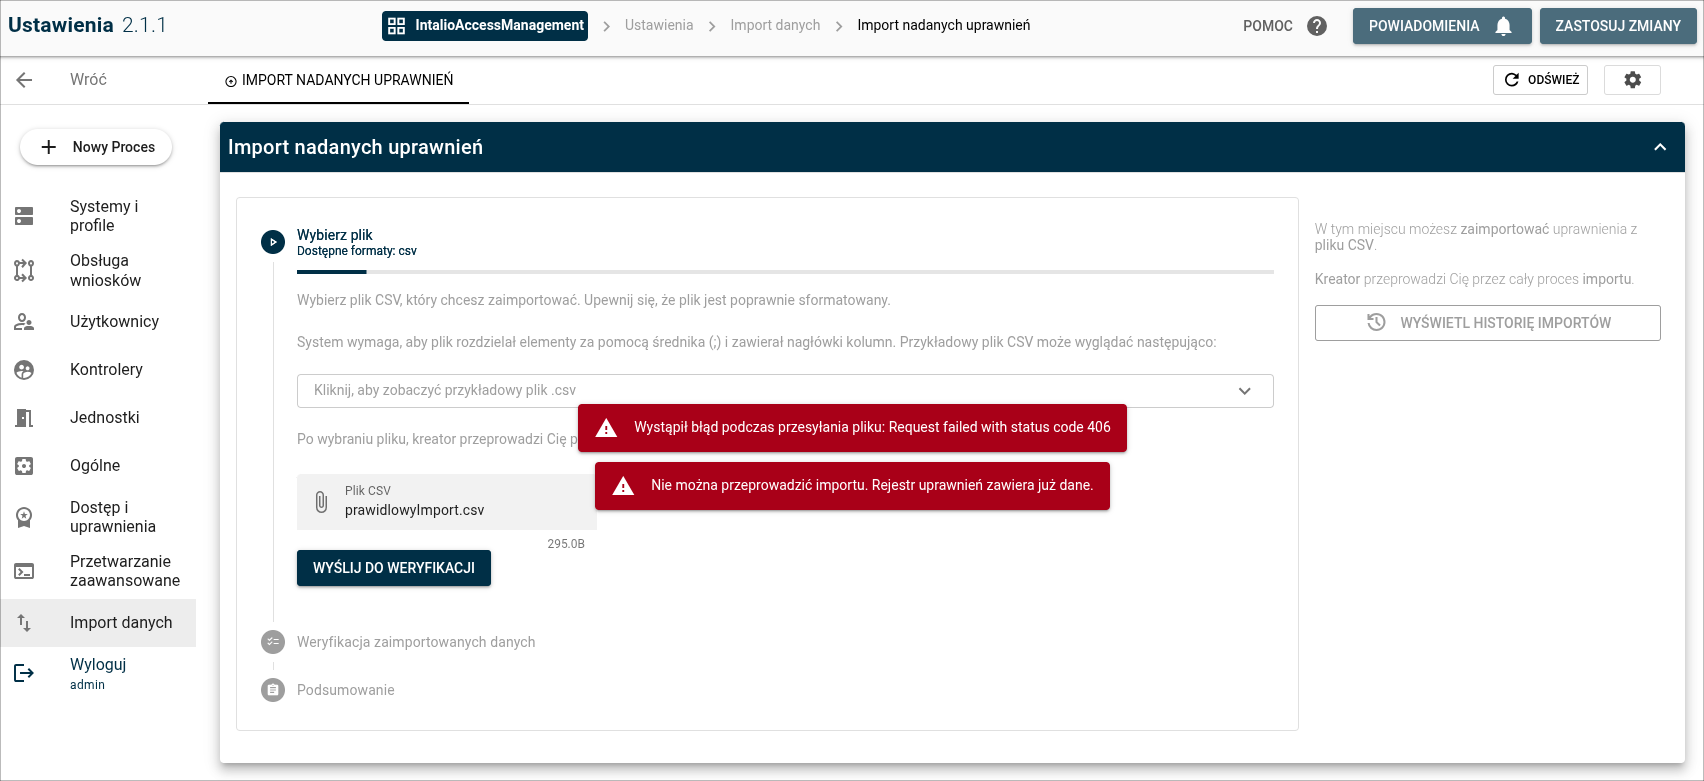This screenshot has height=781, width=1704.
Task: Open Systemy i profile sidebar icon
Action: [x=25, y=216]
